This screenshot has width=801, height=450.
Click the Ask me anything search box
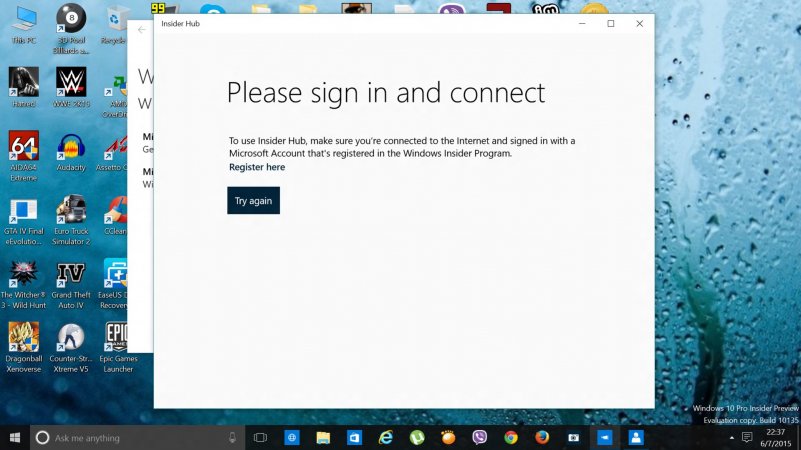point(137,438)
